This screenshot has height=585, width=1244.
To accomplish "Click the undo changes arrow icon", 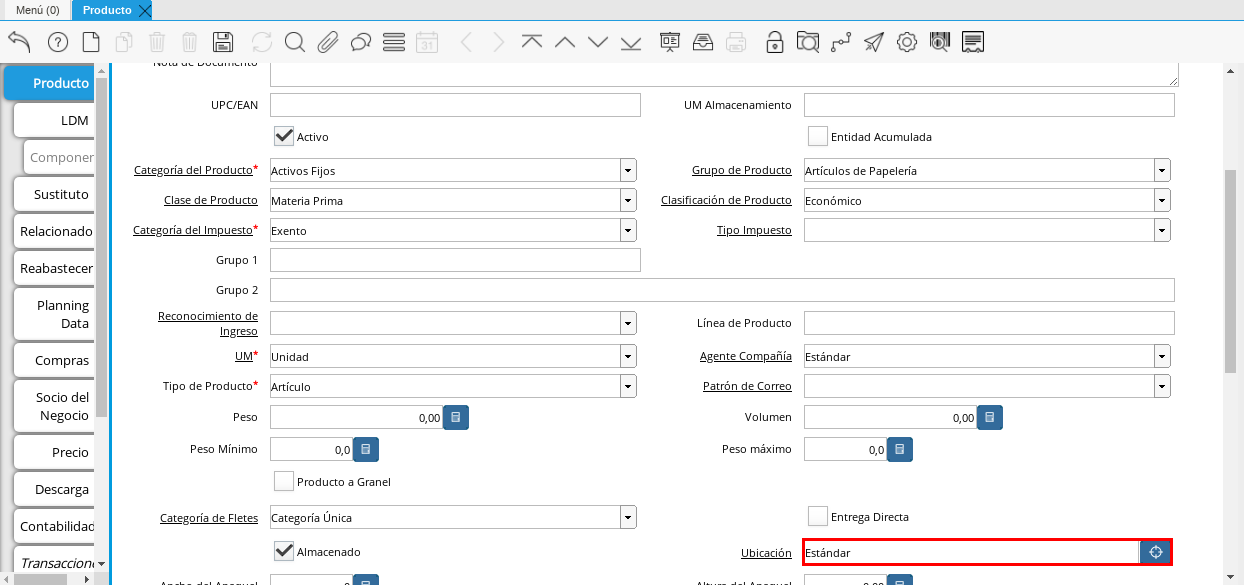I will point(19,41).
